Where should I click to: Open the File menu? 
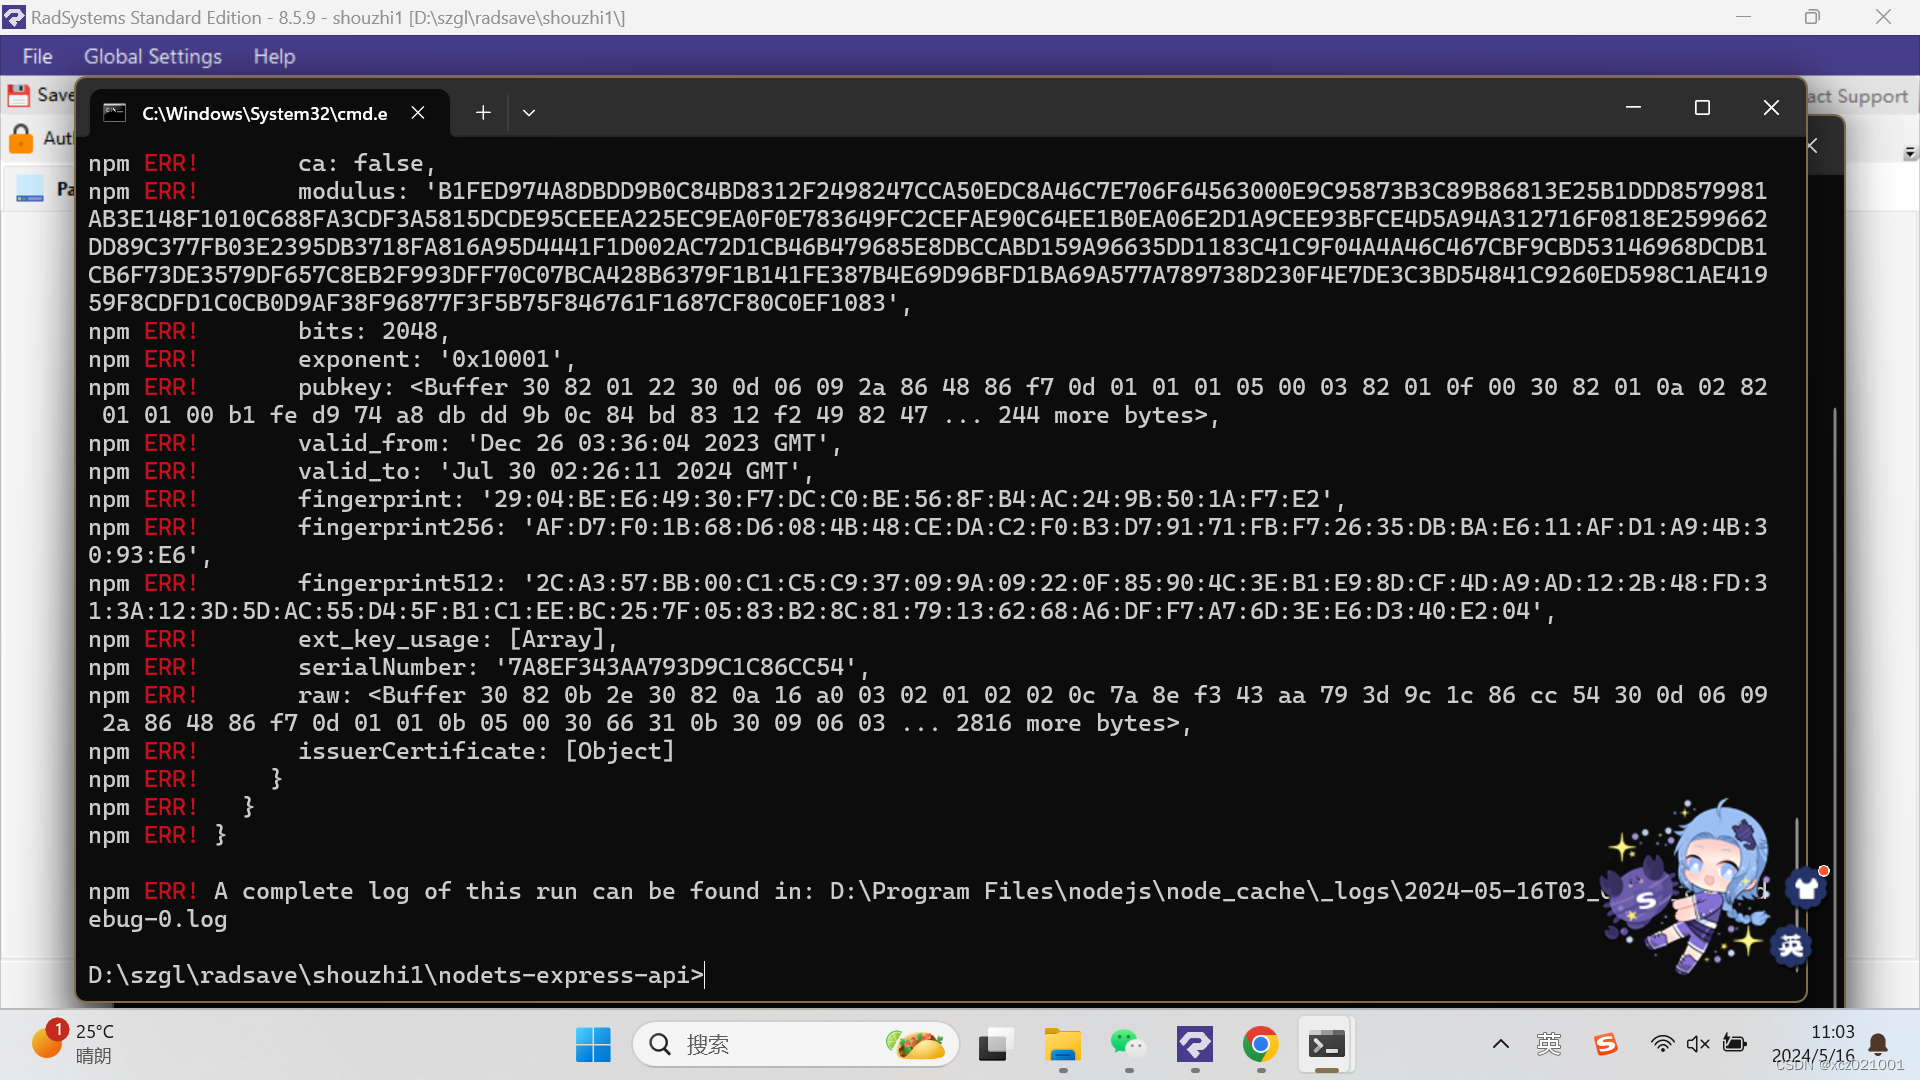(37, 57)
